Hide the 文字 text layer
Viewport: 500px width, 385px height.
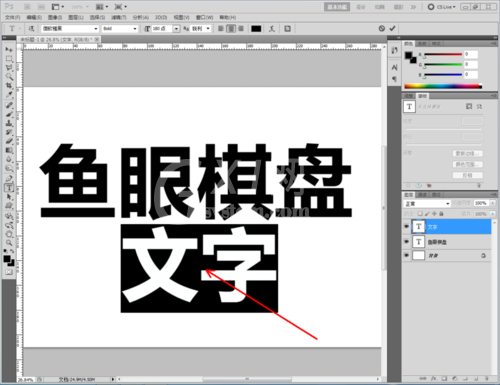(x=406, y=227)
